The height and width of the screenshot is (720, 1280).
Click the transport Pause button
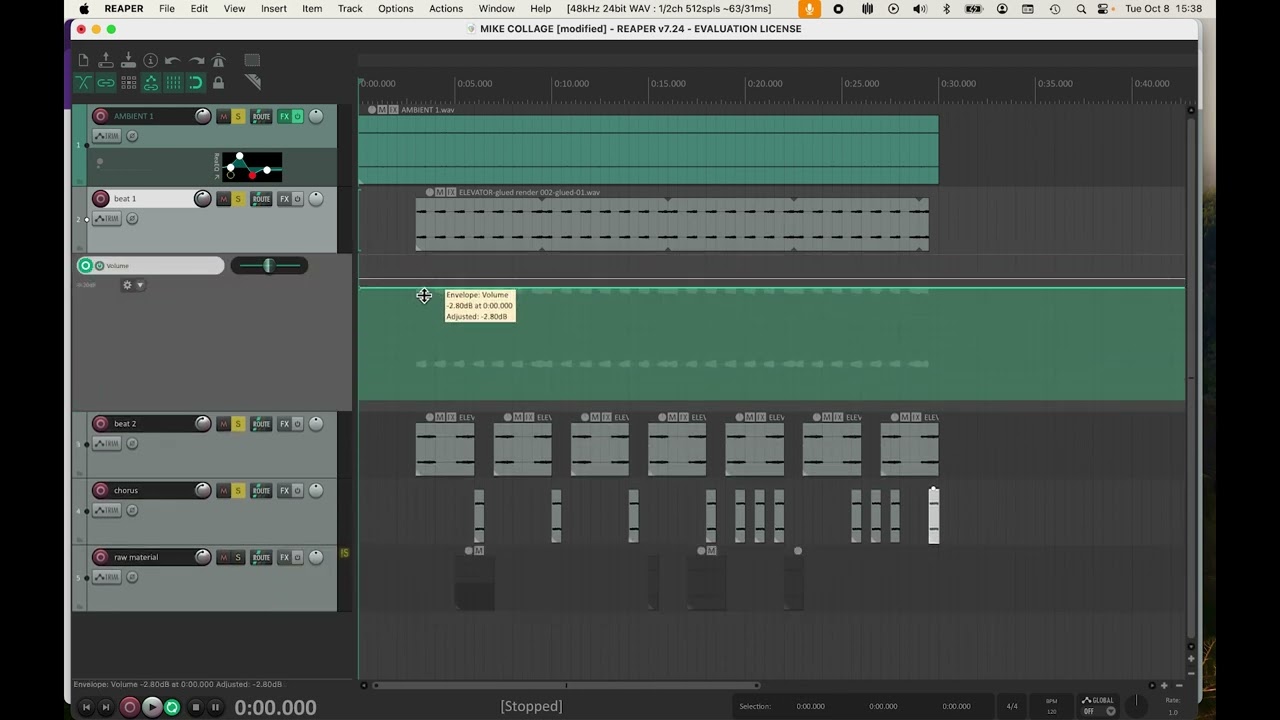pyautogui.click(x=215, y=707)
